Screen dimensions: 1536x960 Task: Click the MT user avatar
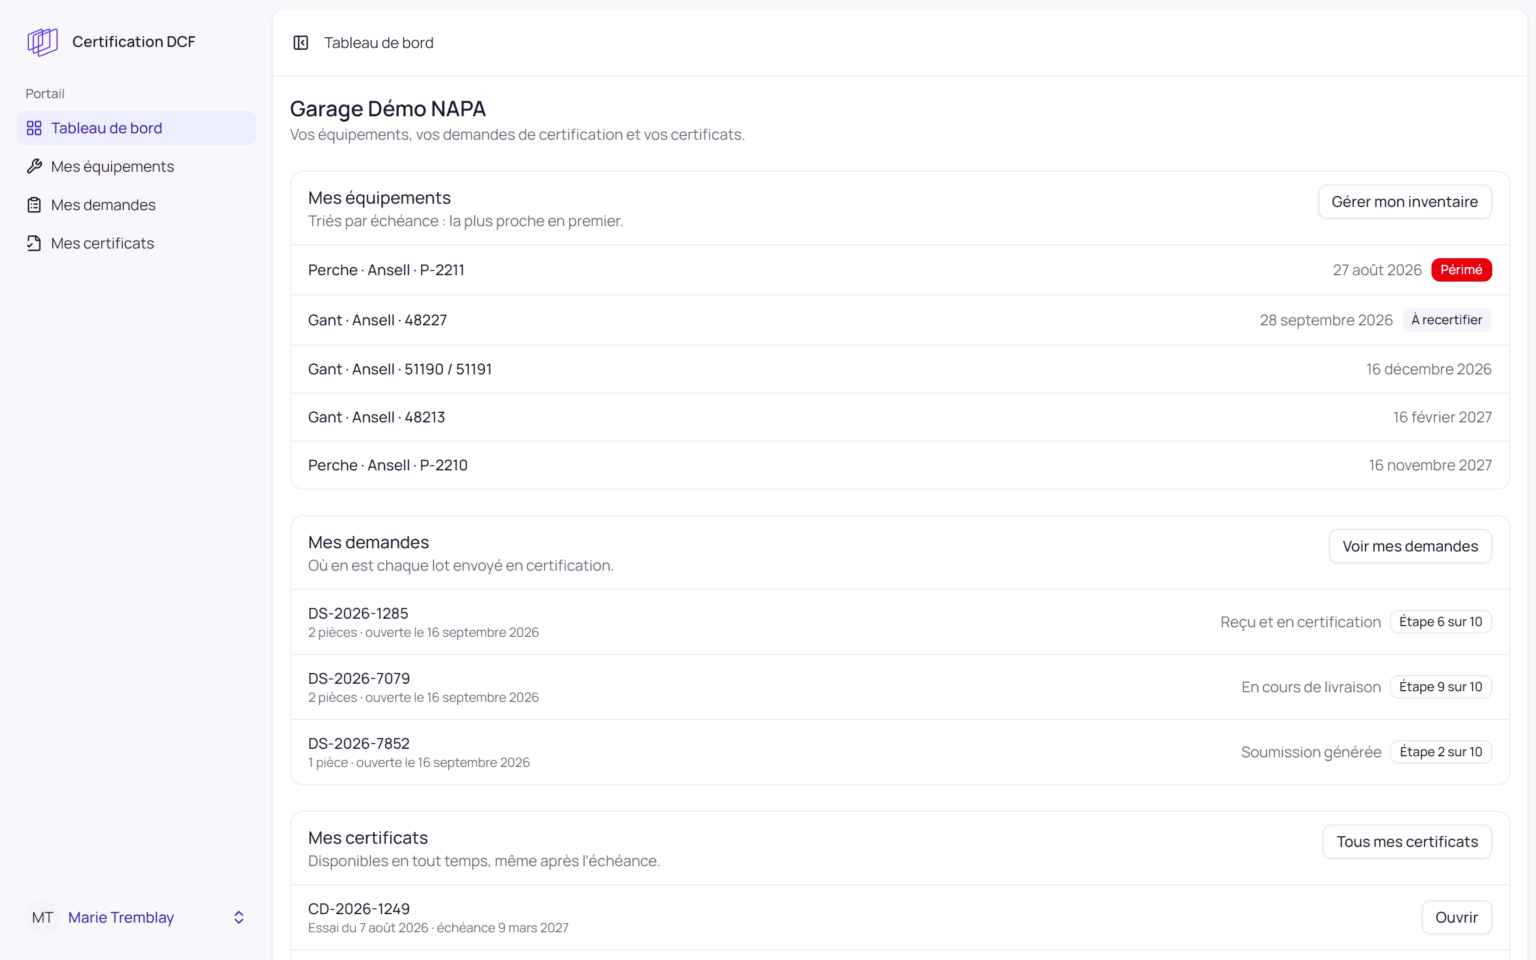(x=42, y=918)
